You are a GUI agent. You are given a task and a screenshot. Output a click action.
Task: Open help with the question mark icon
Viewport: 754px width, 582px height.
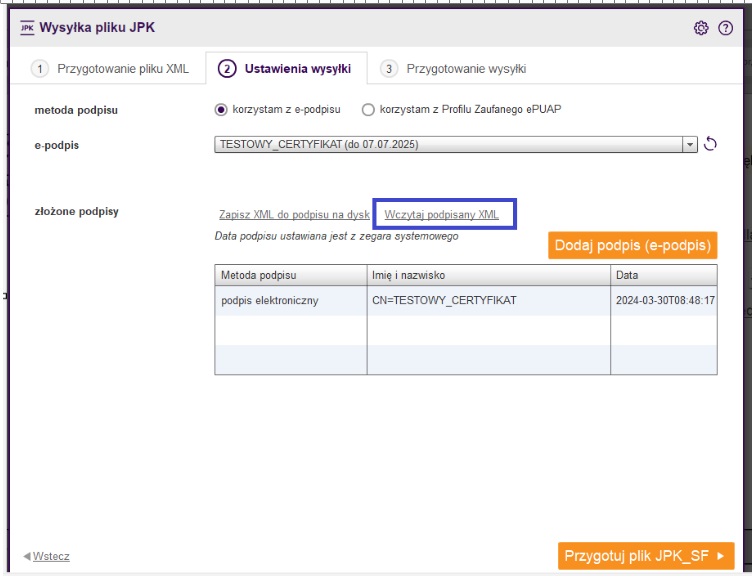(x=725, y=28)
